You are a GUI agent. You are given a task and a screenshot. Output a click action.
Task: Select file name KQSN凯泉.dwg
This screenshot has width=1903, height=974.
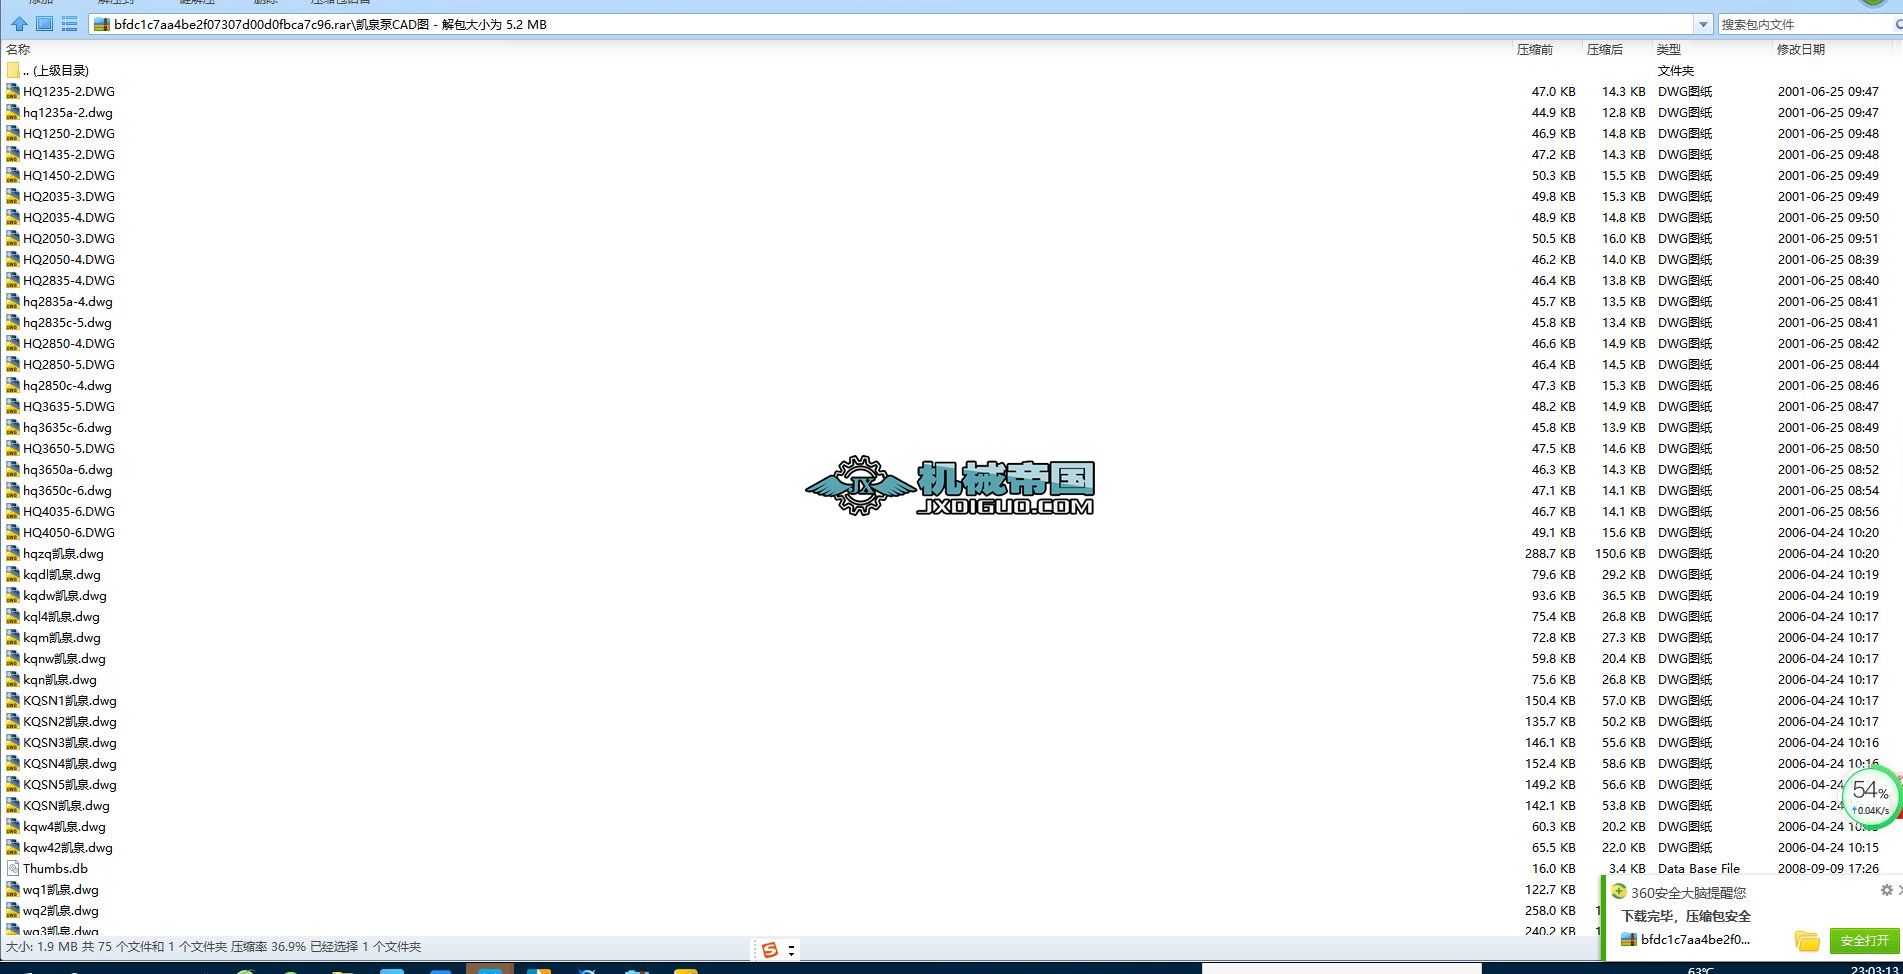[x=66, y=805]
